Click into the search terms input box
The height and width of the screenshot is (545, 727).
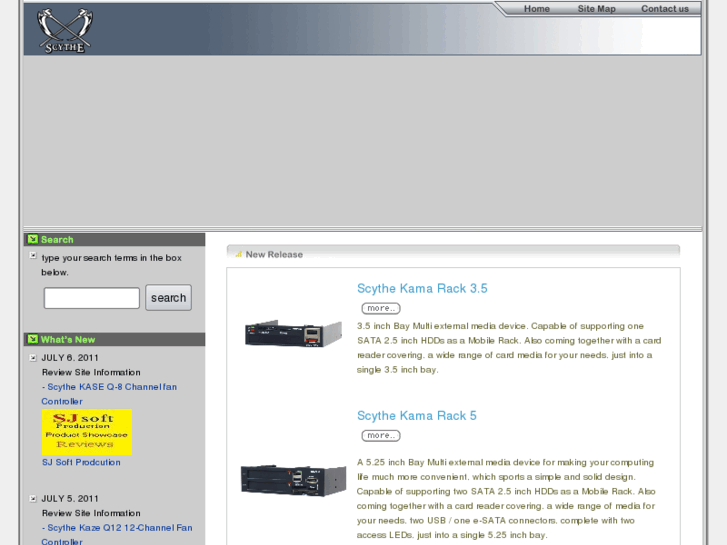(x=92, y=298)
